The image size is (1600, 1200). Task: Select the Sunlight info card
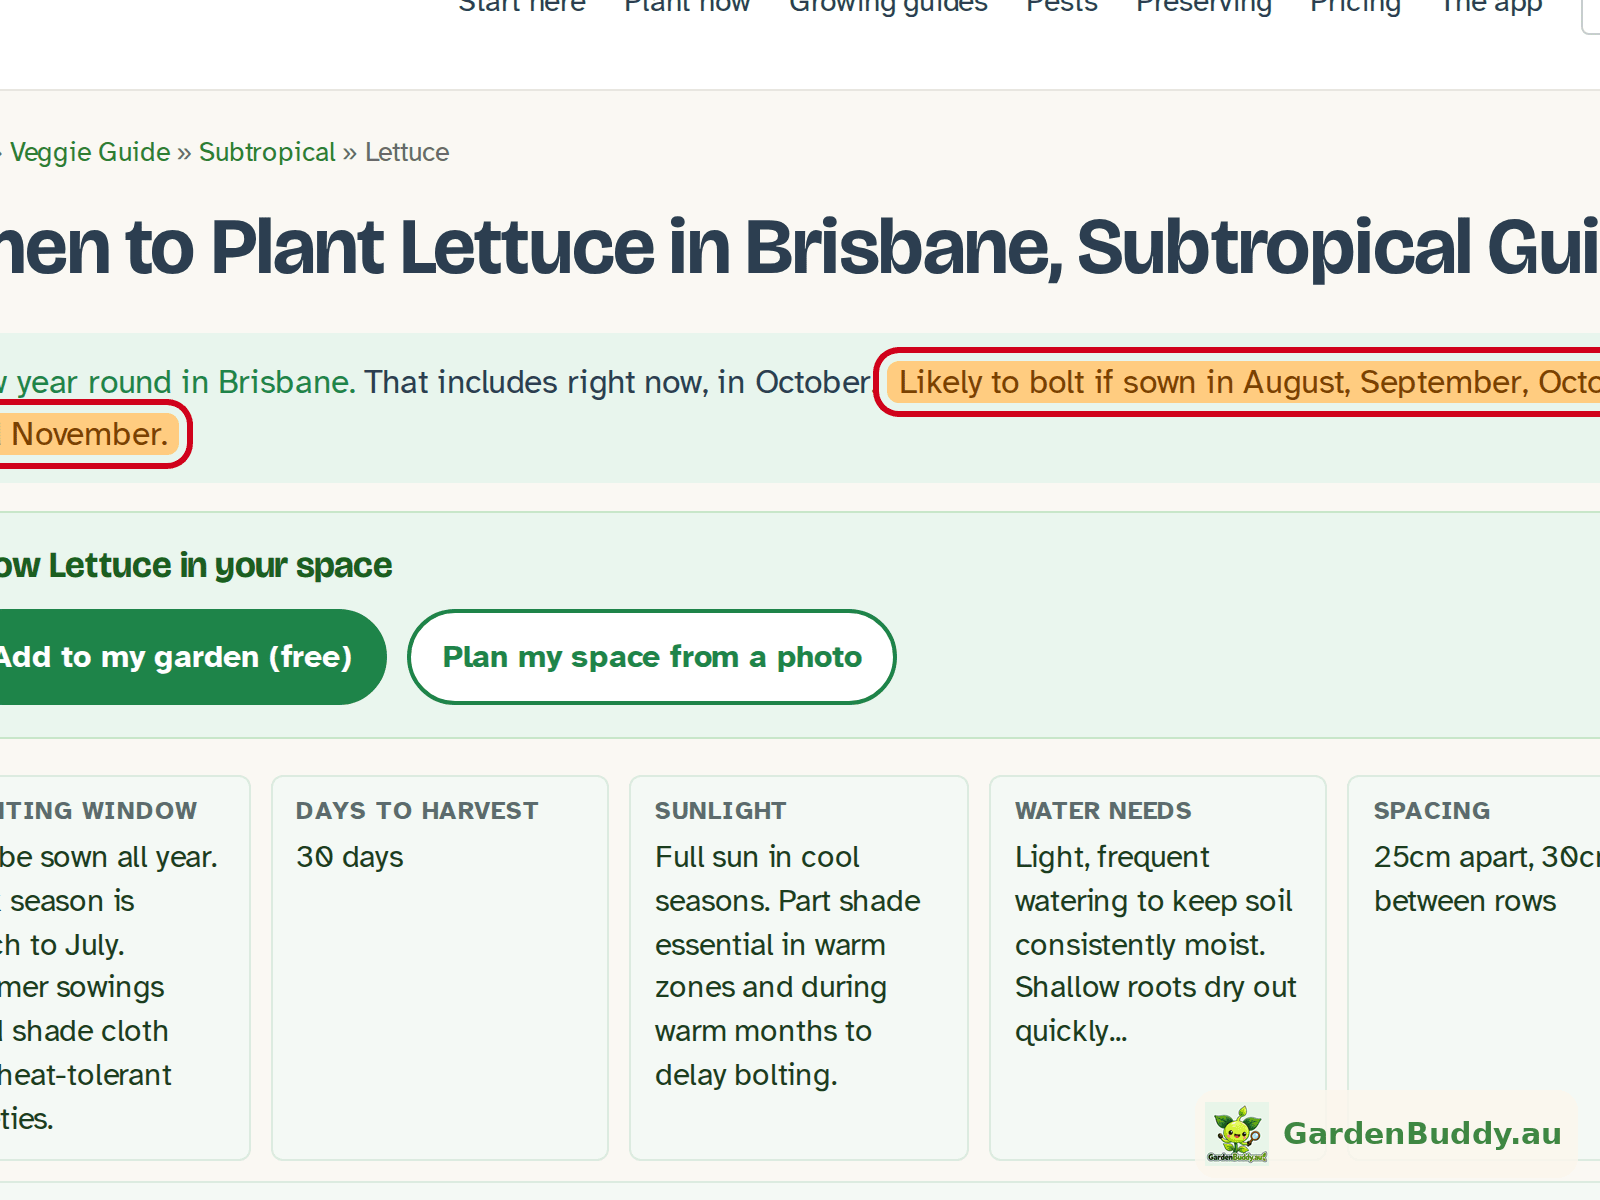799,968
